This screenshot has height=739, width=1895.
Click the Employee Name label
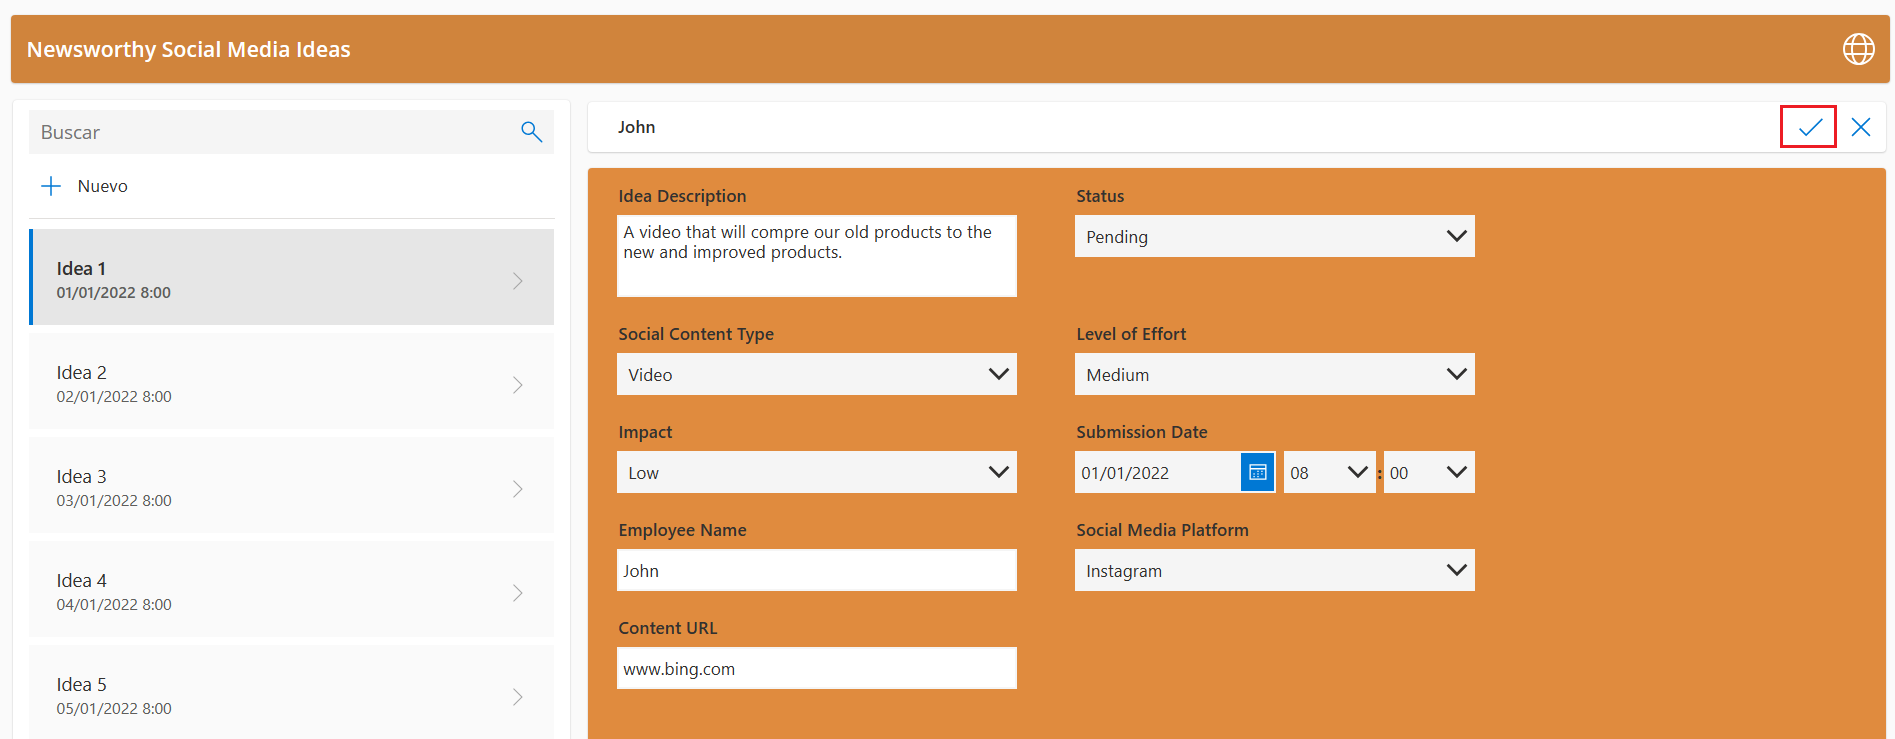[682, 530]
